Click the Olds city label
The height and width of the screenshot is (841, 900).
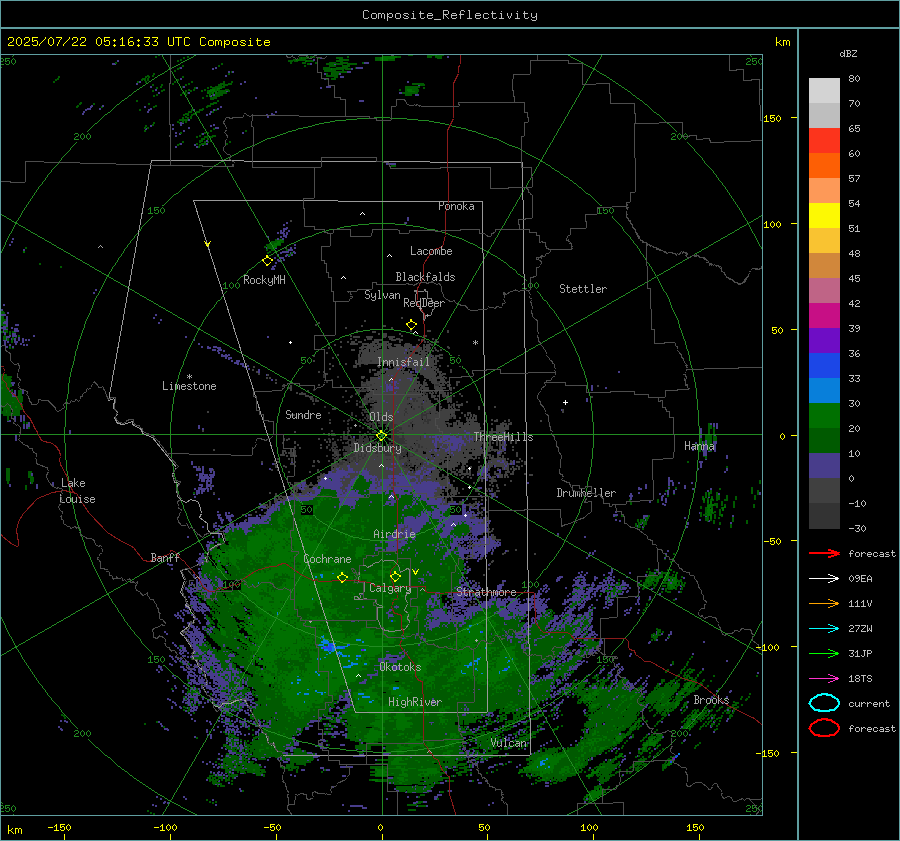[381, 417]
